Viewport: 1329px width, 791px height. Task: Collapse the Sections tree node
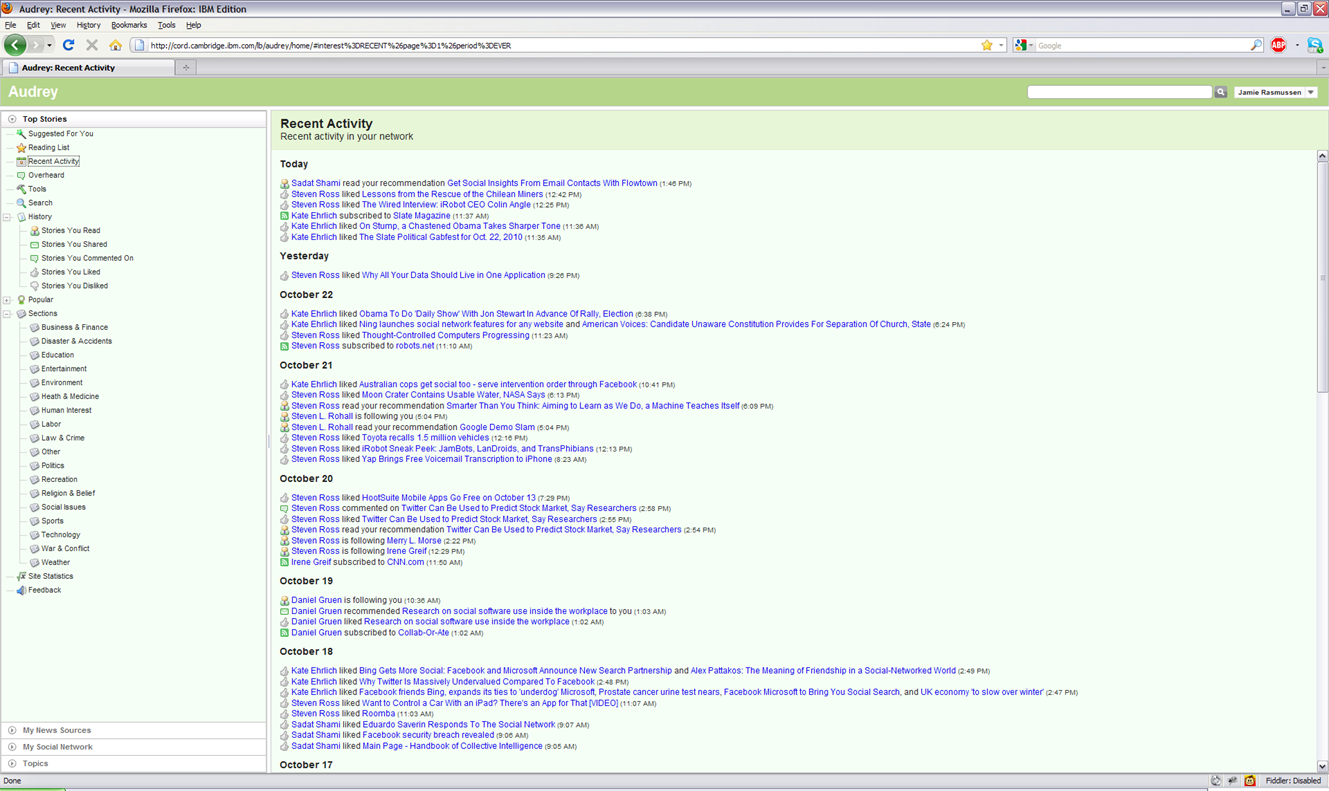pyautogui.click(x=7, y=314)
